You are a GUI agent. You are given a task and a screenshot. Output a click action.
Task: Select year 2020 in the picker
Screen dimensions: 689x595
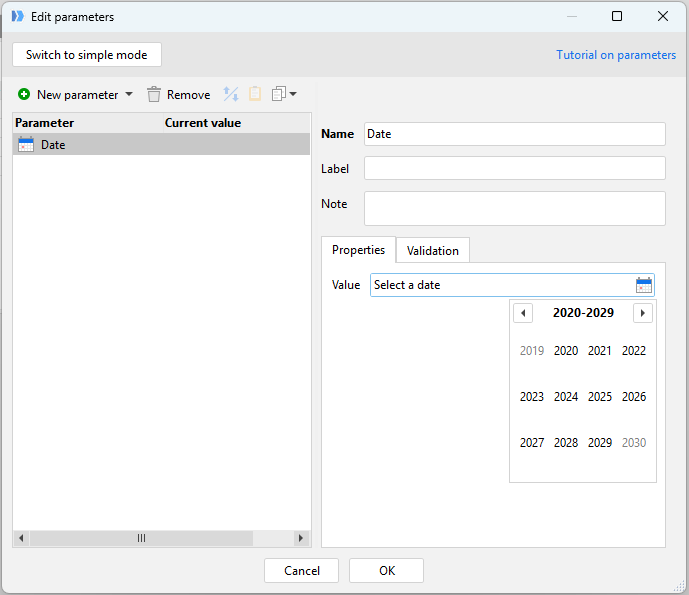tap(566, 351)
